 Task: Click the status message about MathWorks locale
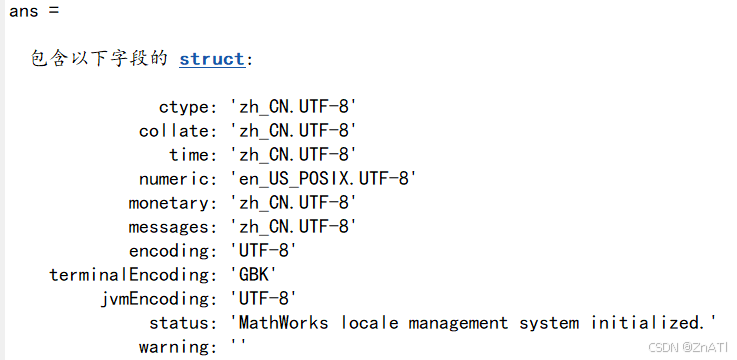[x=473, y=323]
